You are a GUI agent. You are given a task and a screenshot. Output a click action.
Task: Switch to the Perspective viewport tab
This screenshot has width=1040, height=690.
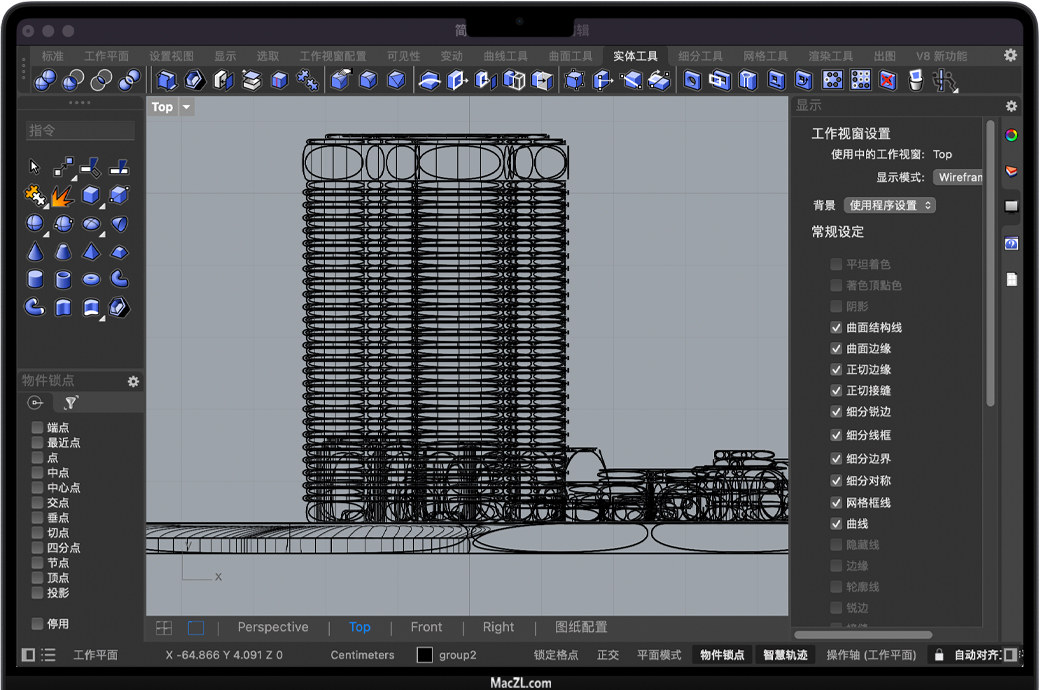coord(273,627)
